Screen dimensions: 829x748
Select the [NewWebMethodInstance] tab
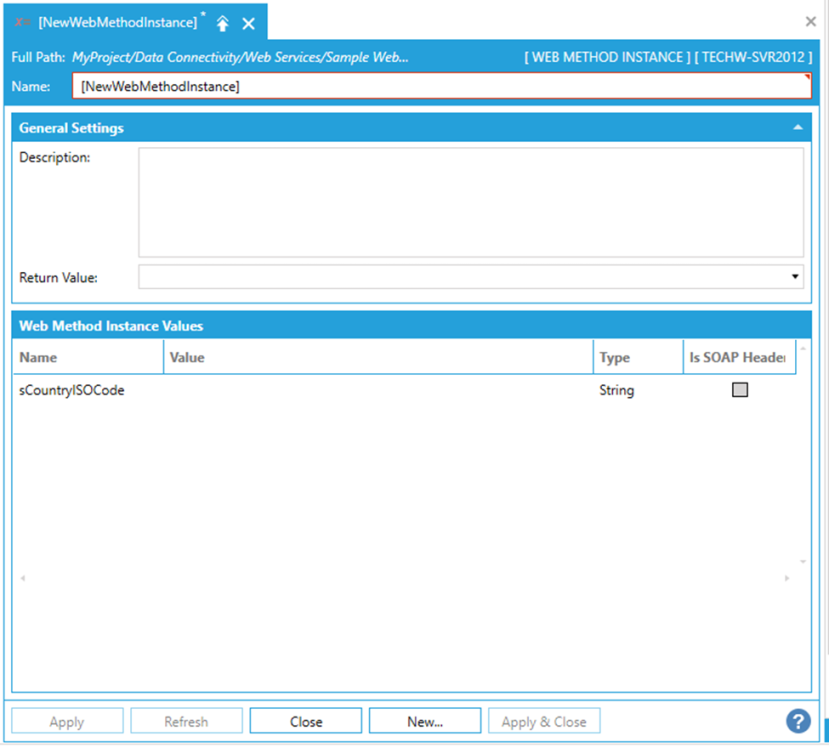coord(117,22)
